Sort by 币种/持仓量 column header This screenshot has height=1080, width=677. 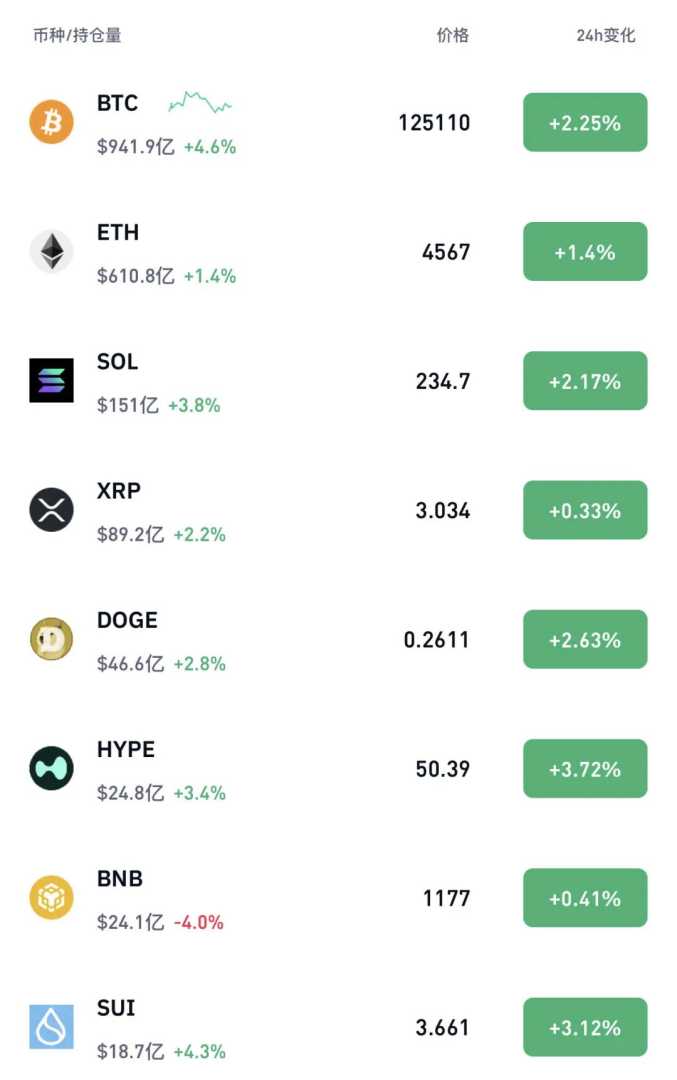point(77,36)
